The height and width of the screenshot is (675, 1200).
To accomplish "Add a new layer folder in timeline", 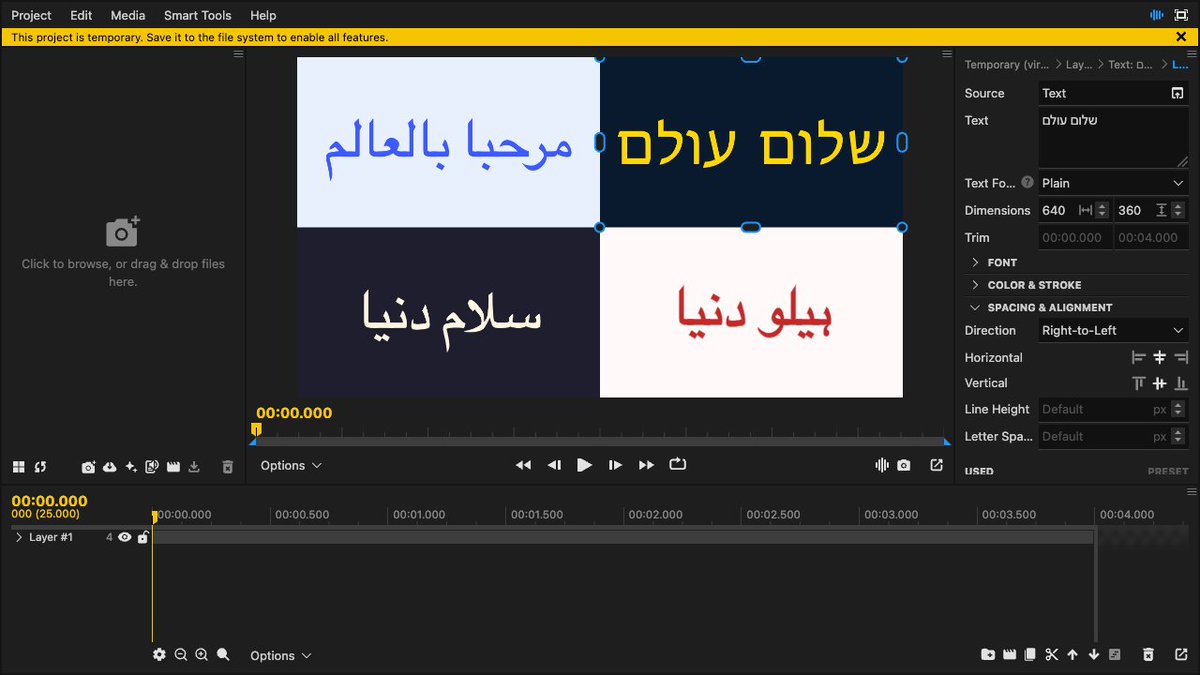I will (x=988, y=655).
